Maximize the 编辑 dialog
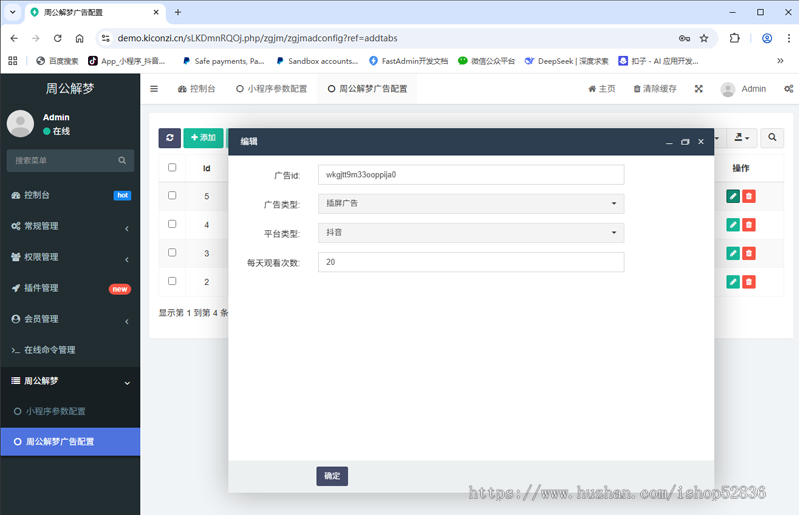The width and height of the screenshot is (799, 515). pos(685,142)
